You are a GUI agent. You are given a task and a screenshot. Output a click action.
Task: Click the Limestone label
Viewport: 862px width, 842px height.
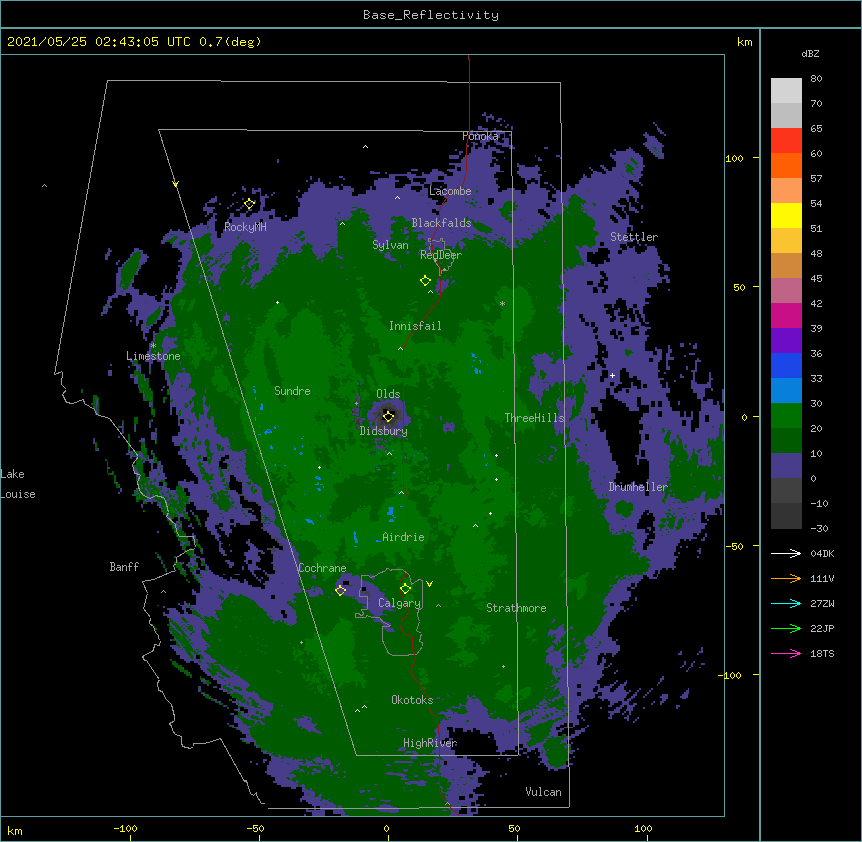[x=153, y=356]
